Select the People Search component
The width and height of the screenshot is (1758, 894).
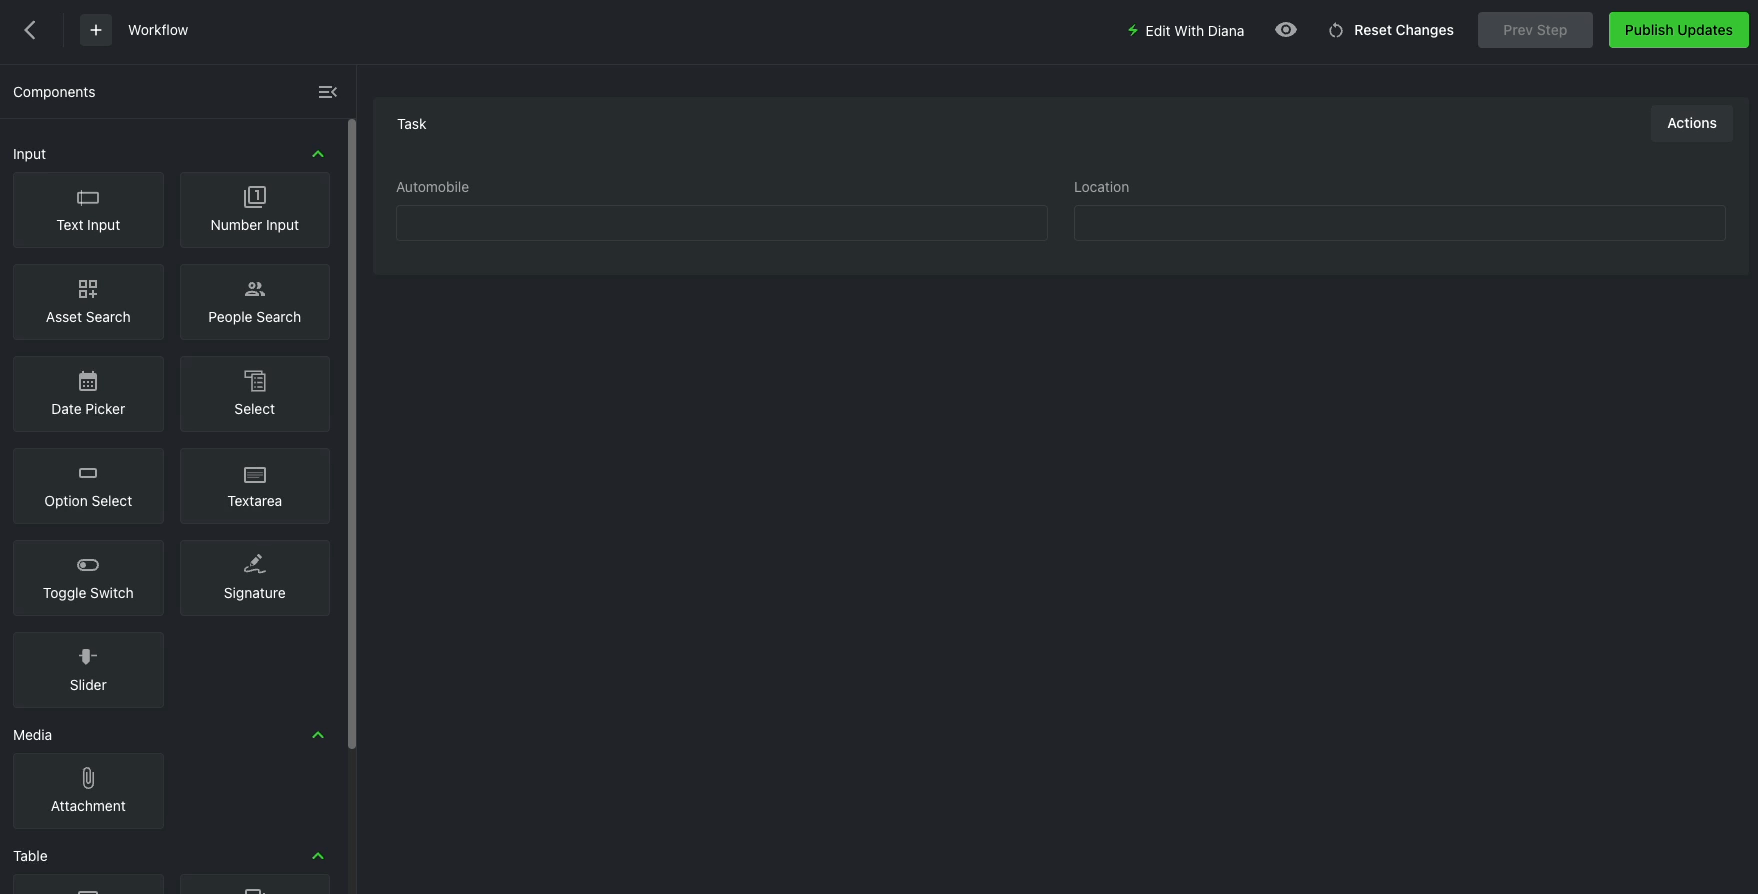click(x=255, y=302)
